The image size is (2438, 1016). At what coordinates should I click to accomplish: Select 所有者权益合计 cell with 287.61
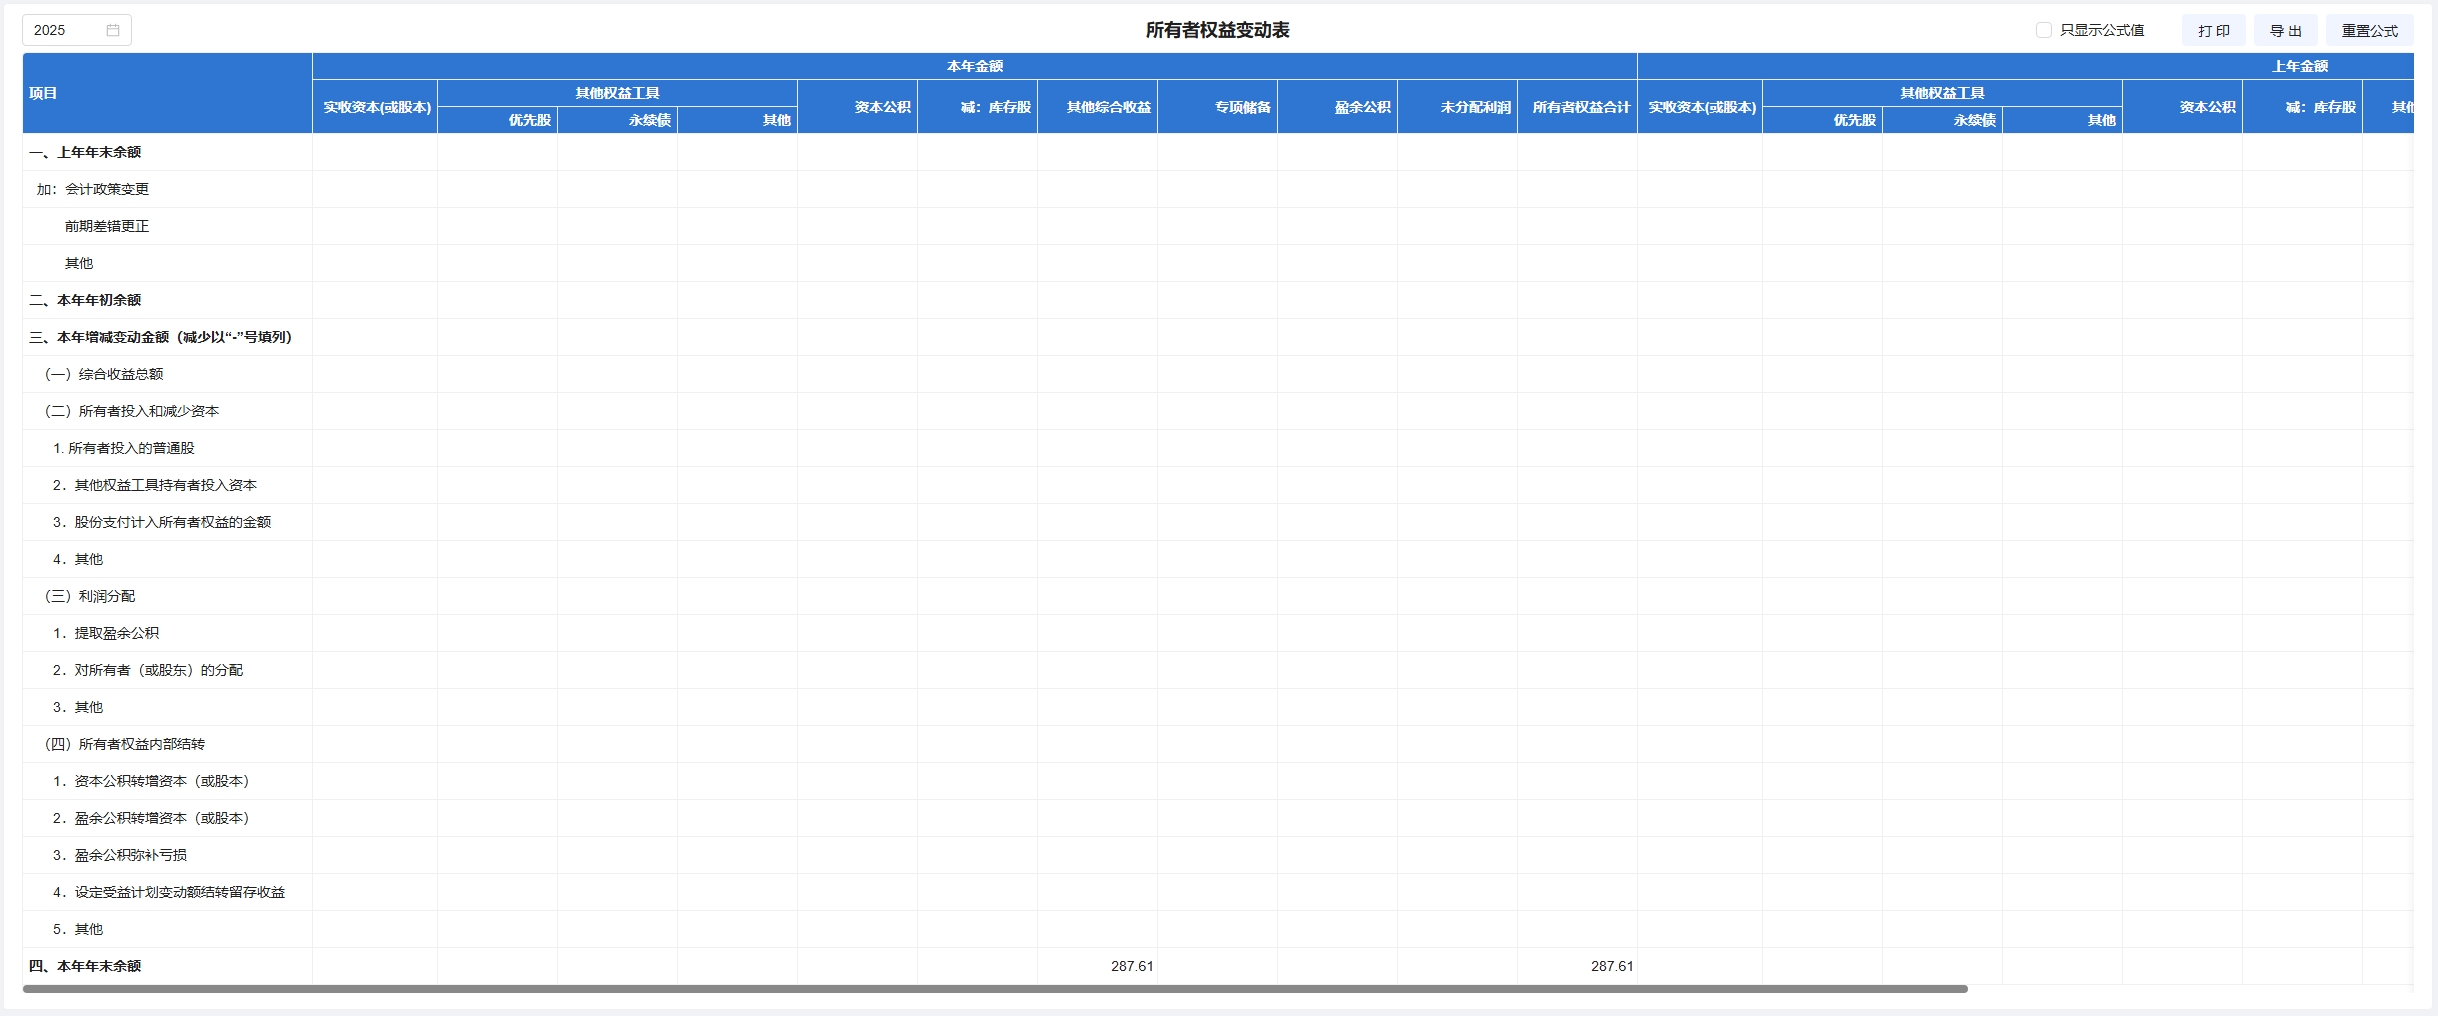(1611, 966)
